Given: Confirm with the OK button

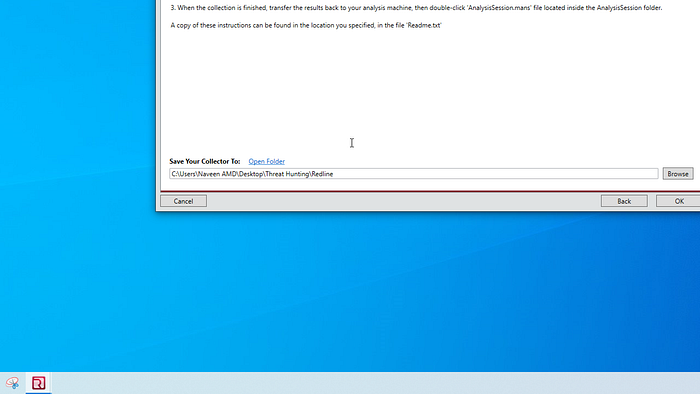Looking at the screenshot, I should click(x=678, y=201).
